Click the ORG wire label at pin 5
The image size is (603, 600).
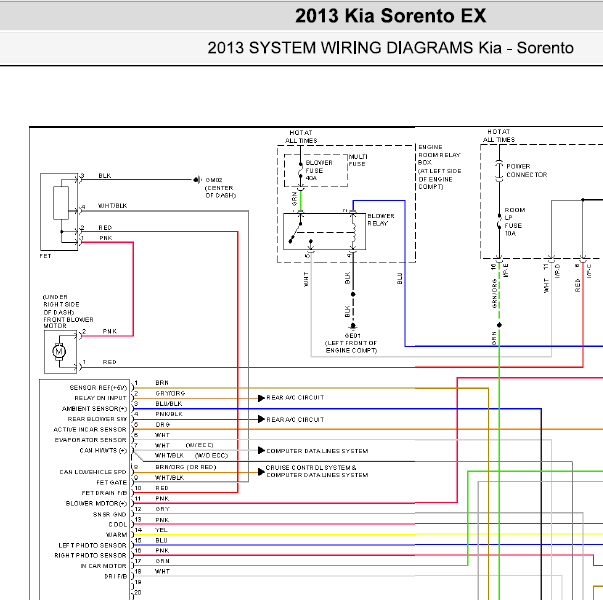click(x=162, y=425)
